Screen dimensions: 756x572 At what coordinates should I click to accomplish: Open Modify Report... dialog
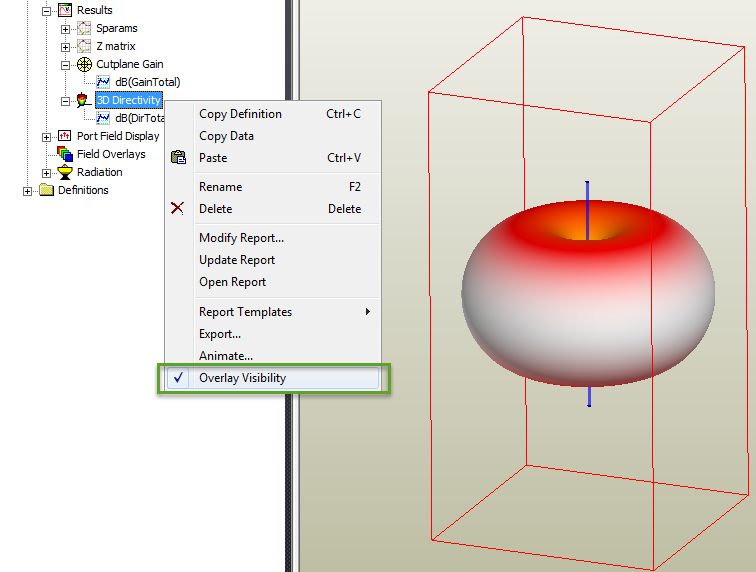(273, 238)
